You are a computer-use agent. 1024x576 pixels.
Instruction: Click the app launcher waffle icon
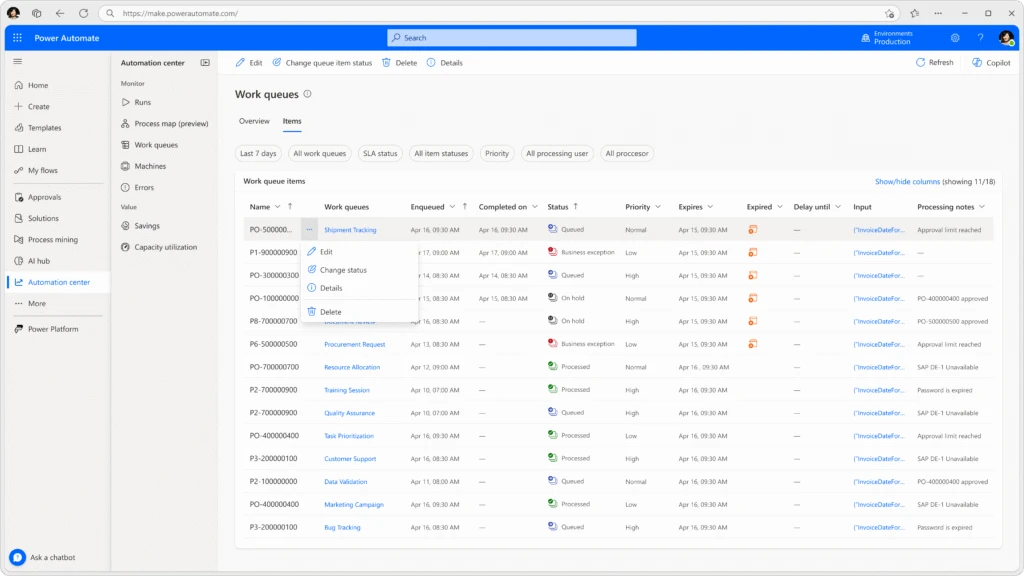18,38
